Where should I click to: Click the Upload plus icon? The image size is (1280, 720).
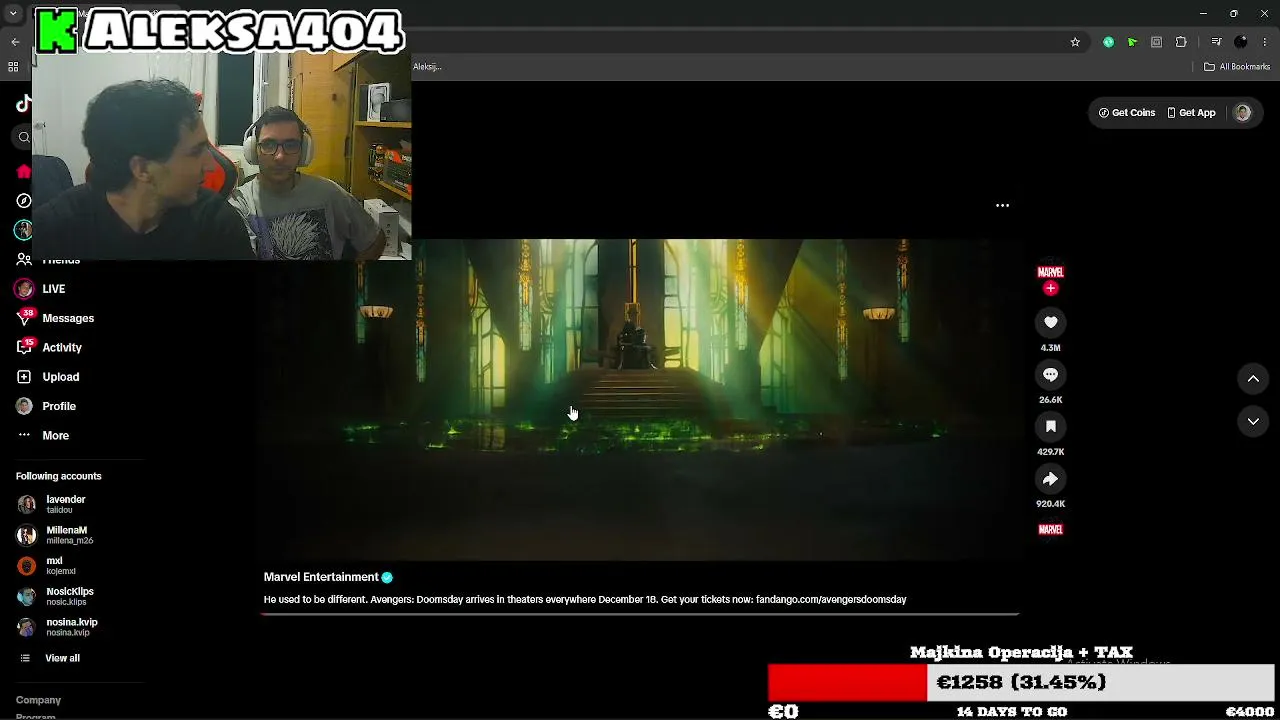(x=24, y=377)
